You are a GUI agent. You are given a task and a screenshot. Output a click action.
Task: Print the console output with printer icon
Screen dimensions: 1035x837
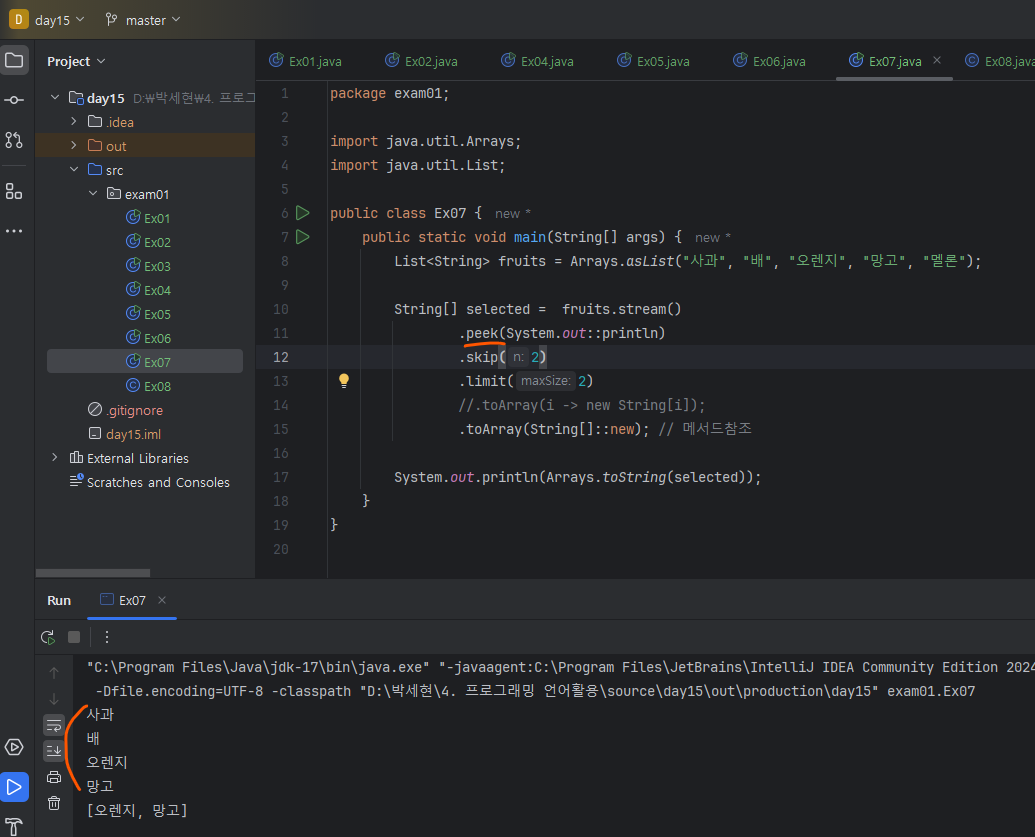[x=54, y=777]
